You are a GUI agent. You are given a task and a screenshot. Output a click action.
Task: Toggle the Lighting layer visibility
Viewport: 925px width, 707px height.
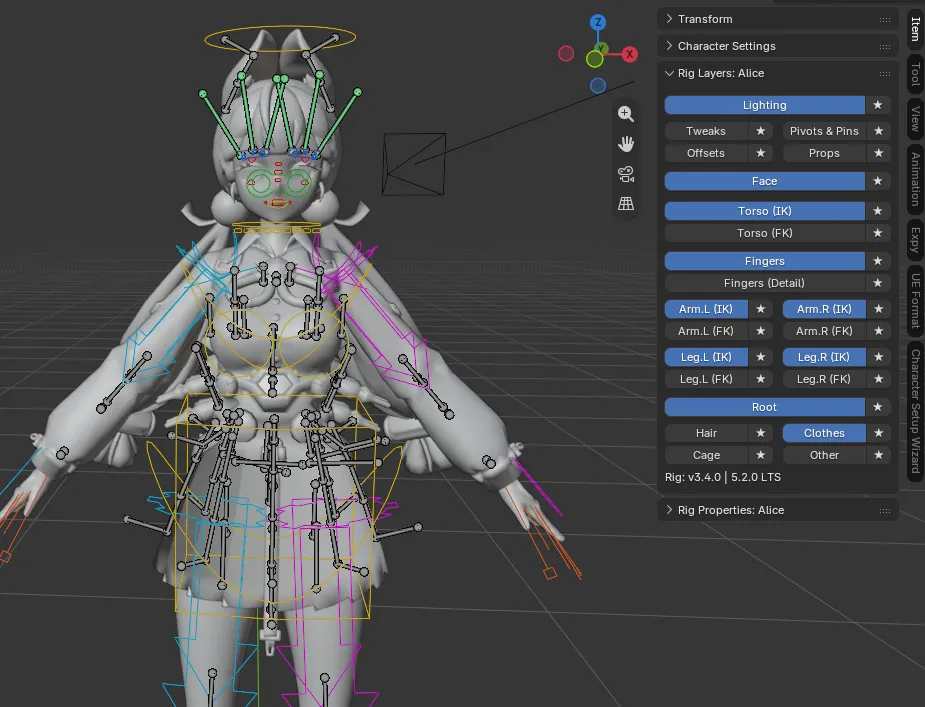(x=765, y=105)
